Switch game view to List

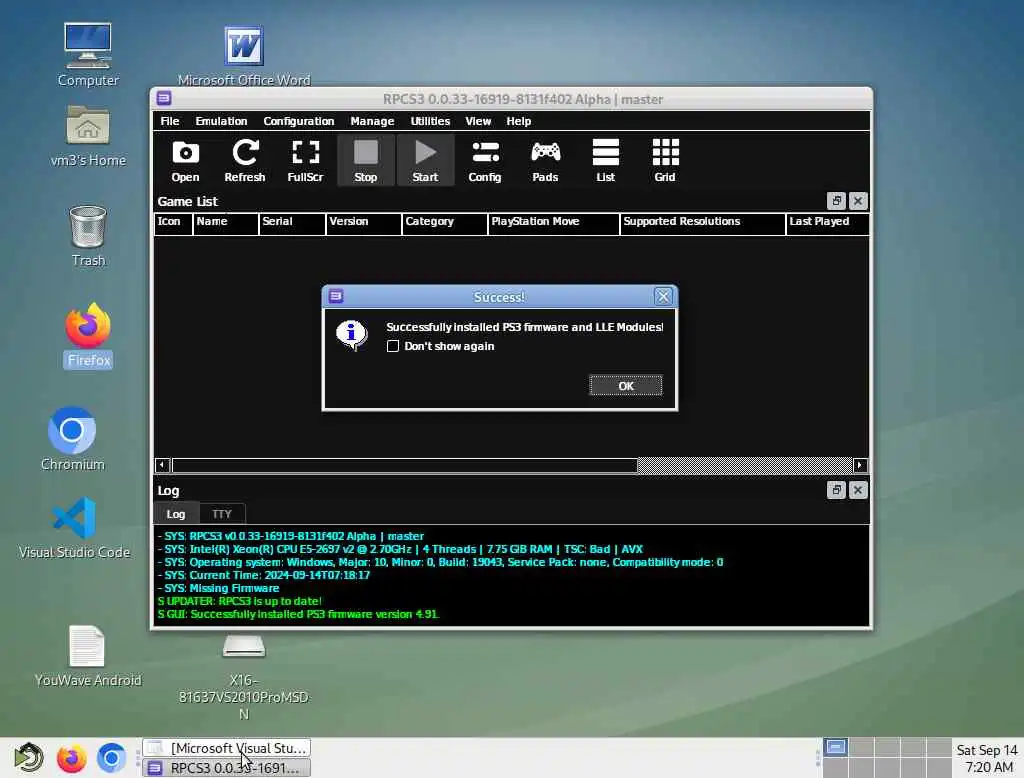[605, 161]
